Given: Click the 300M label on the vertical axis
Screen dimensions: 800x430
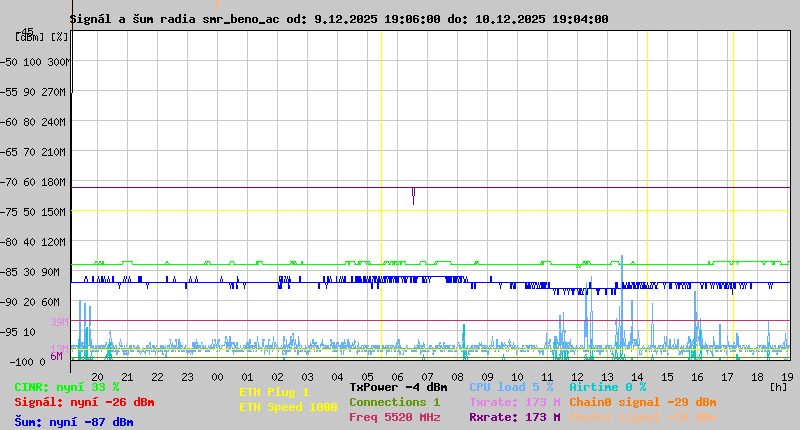Looking at the screenshot, I should 58,62.
